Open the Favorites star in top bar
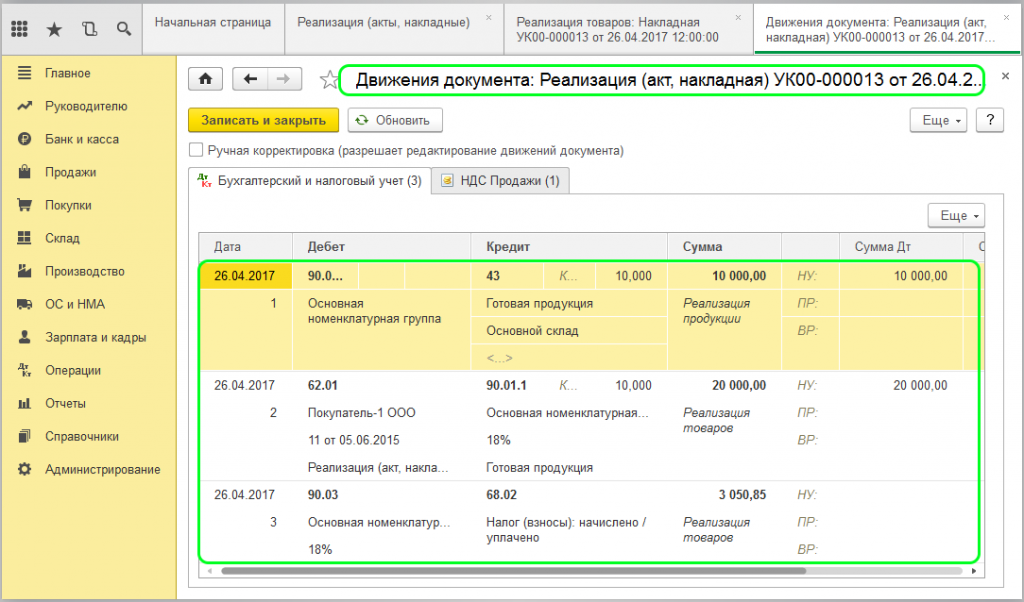The width and height of the screenshot is (1024, 602). [x=54, y=29]
